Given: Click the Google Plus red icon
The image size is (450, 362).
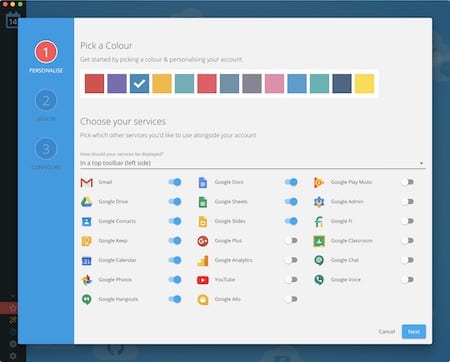Looking at the screenshot, I should click(x=203, y=241).
